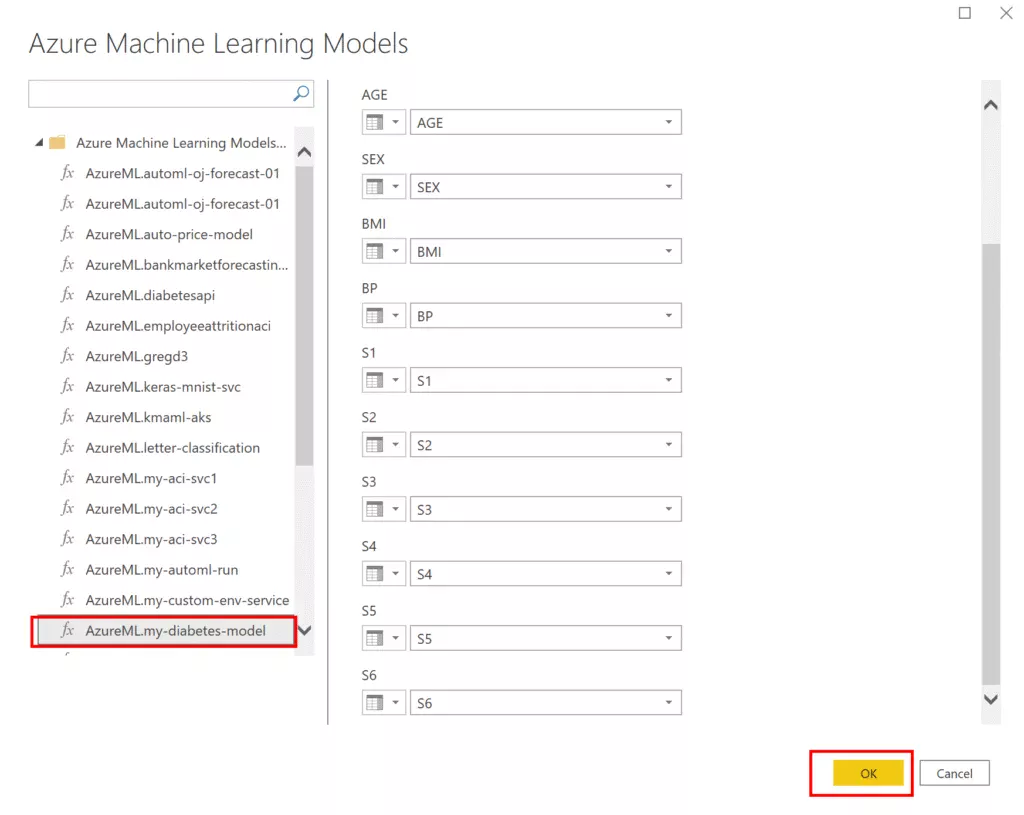Click the parameters pane scrollbar thumb

coord(991,464)
